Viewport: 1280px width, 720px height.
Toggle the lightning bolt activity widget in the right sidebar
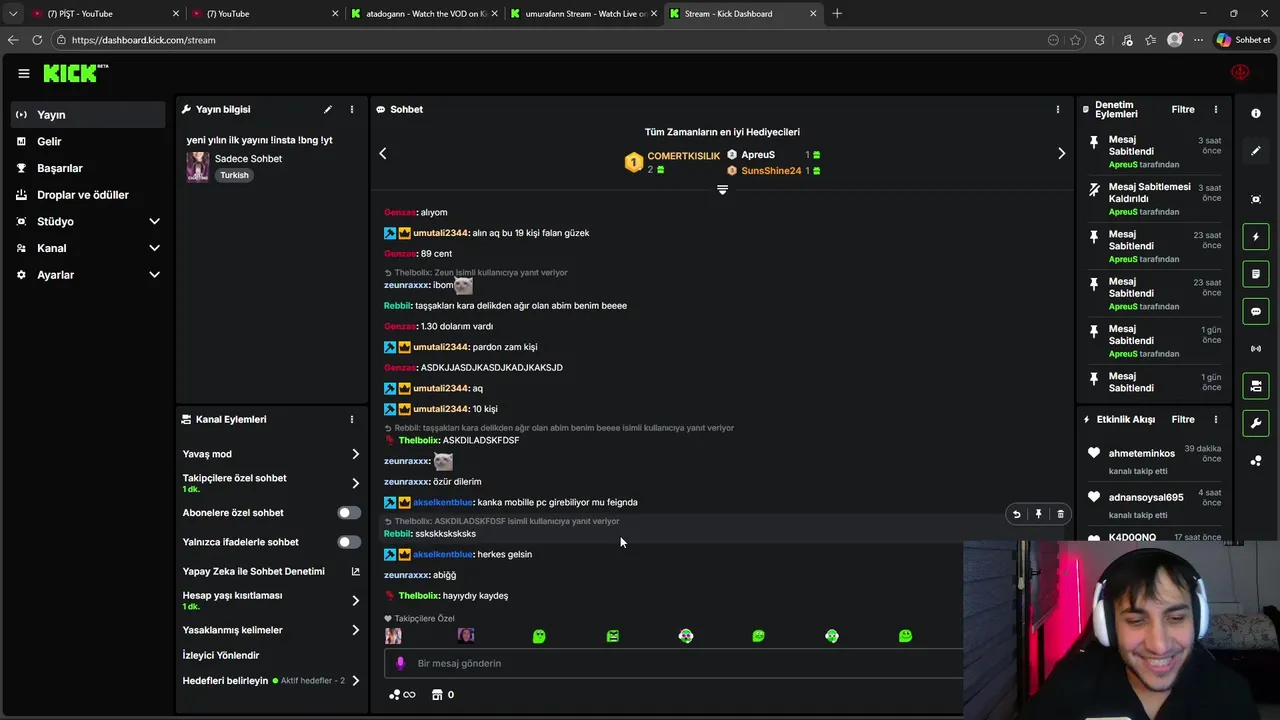[1256, 237]
